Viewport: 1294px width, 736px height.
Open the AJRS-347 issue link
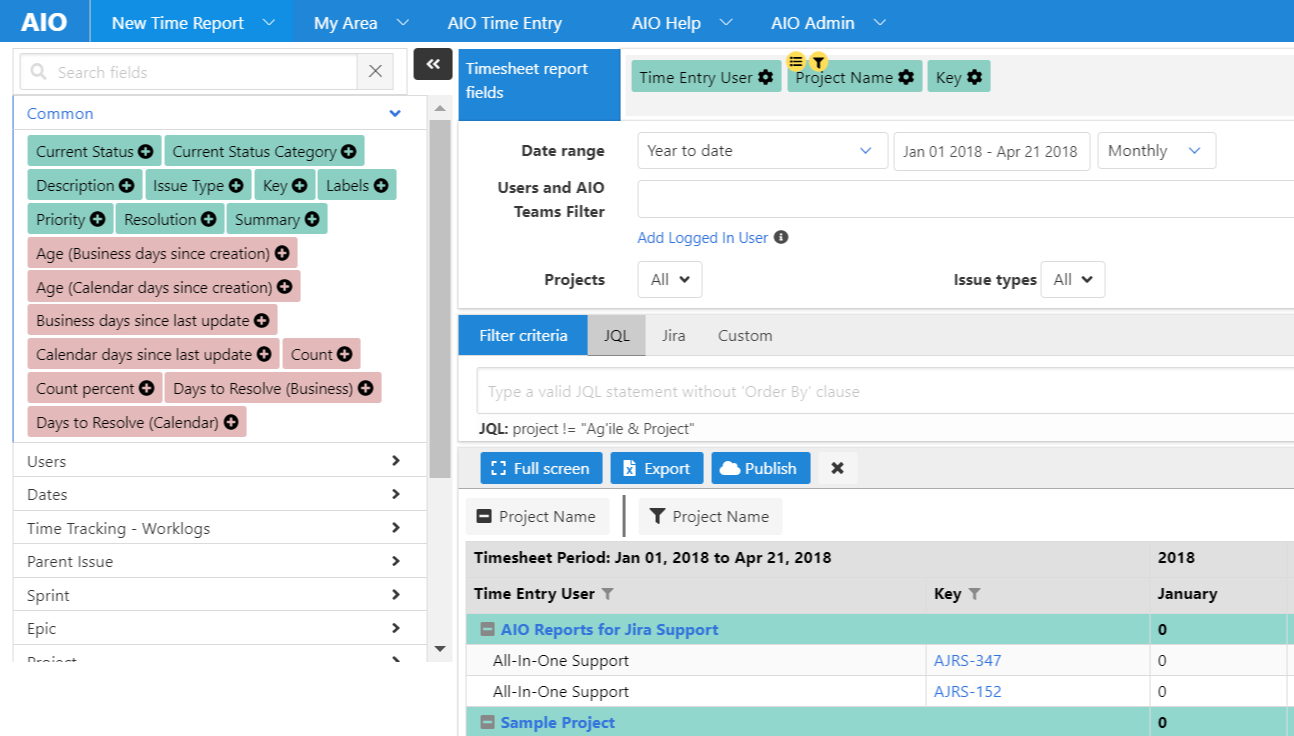(x=967, y=661)
